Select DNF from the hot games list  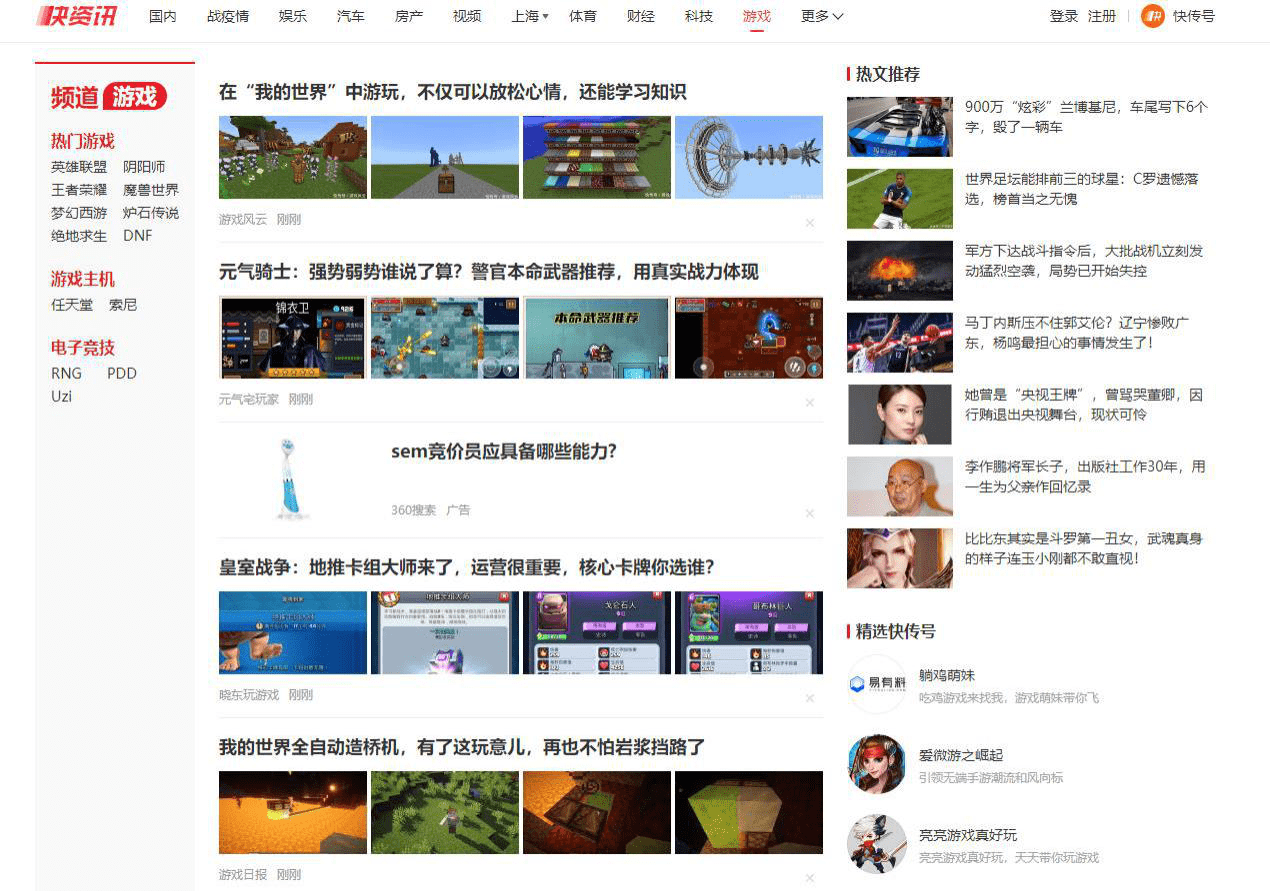coord(137,236)
